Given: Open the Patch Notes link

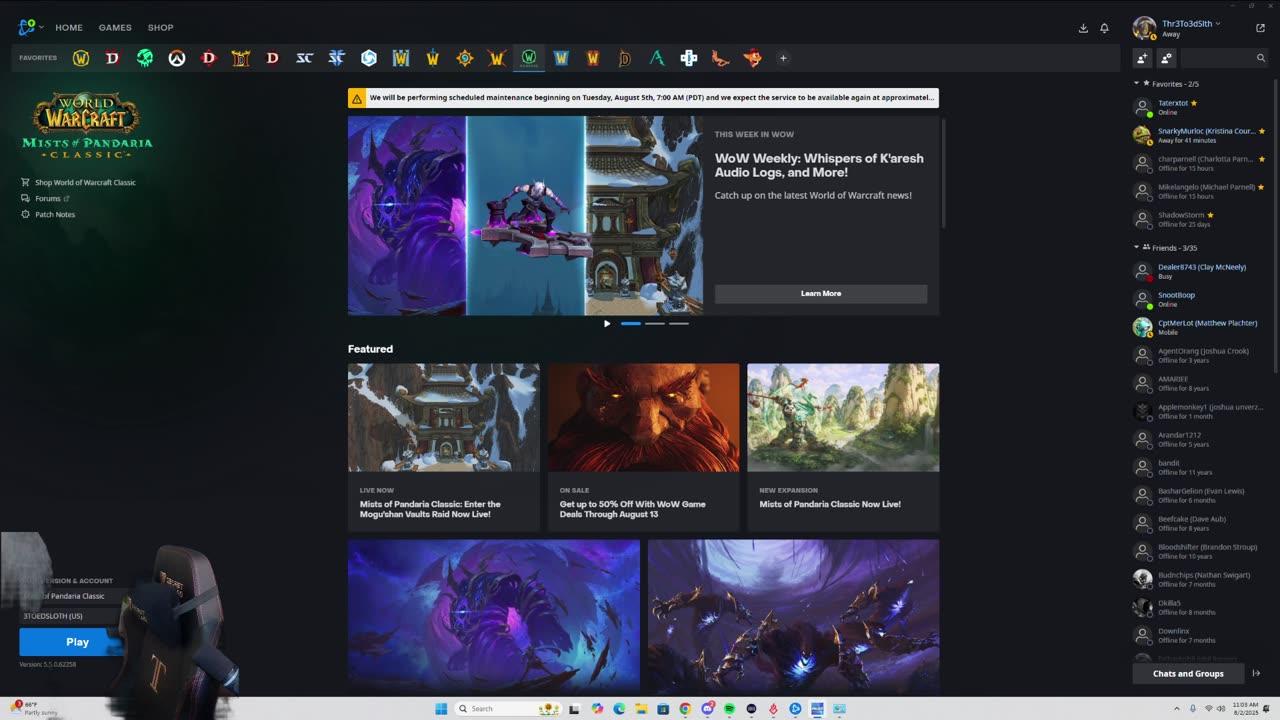Looking at the screenshot, I should tap(54, 214).
